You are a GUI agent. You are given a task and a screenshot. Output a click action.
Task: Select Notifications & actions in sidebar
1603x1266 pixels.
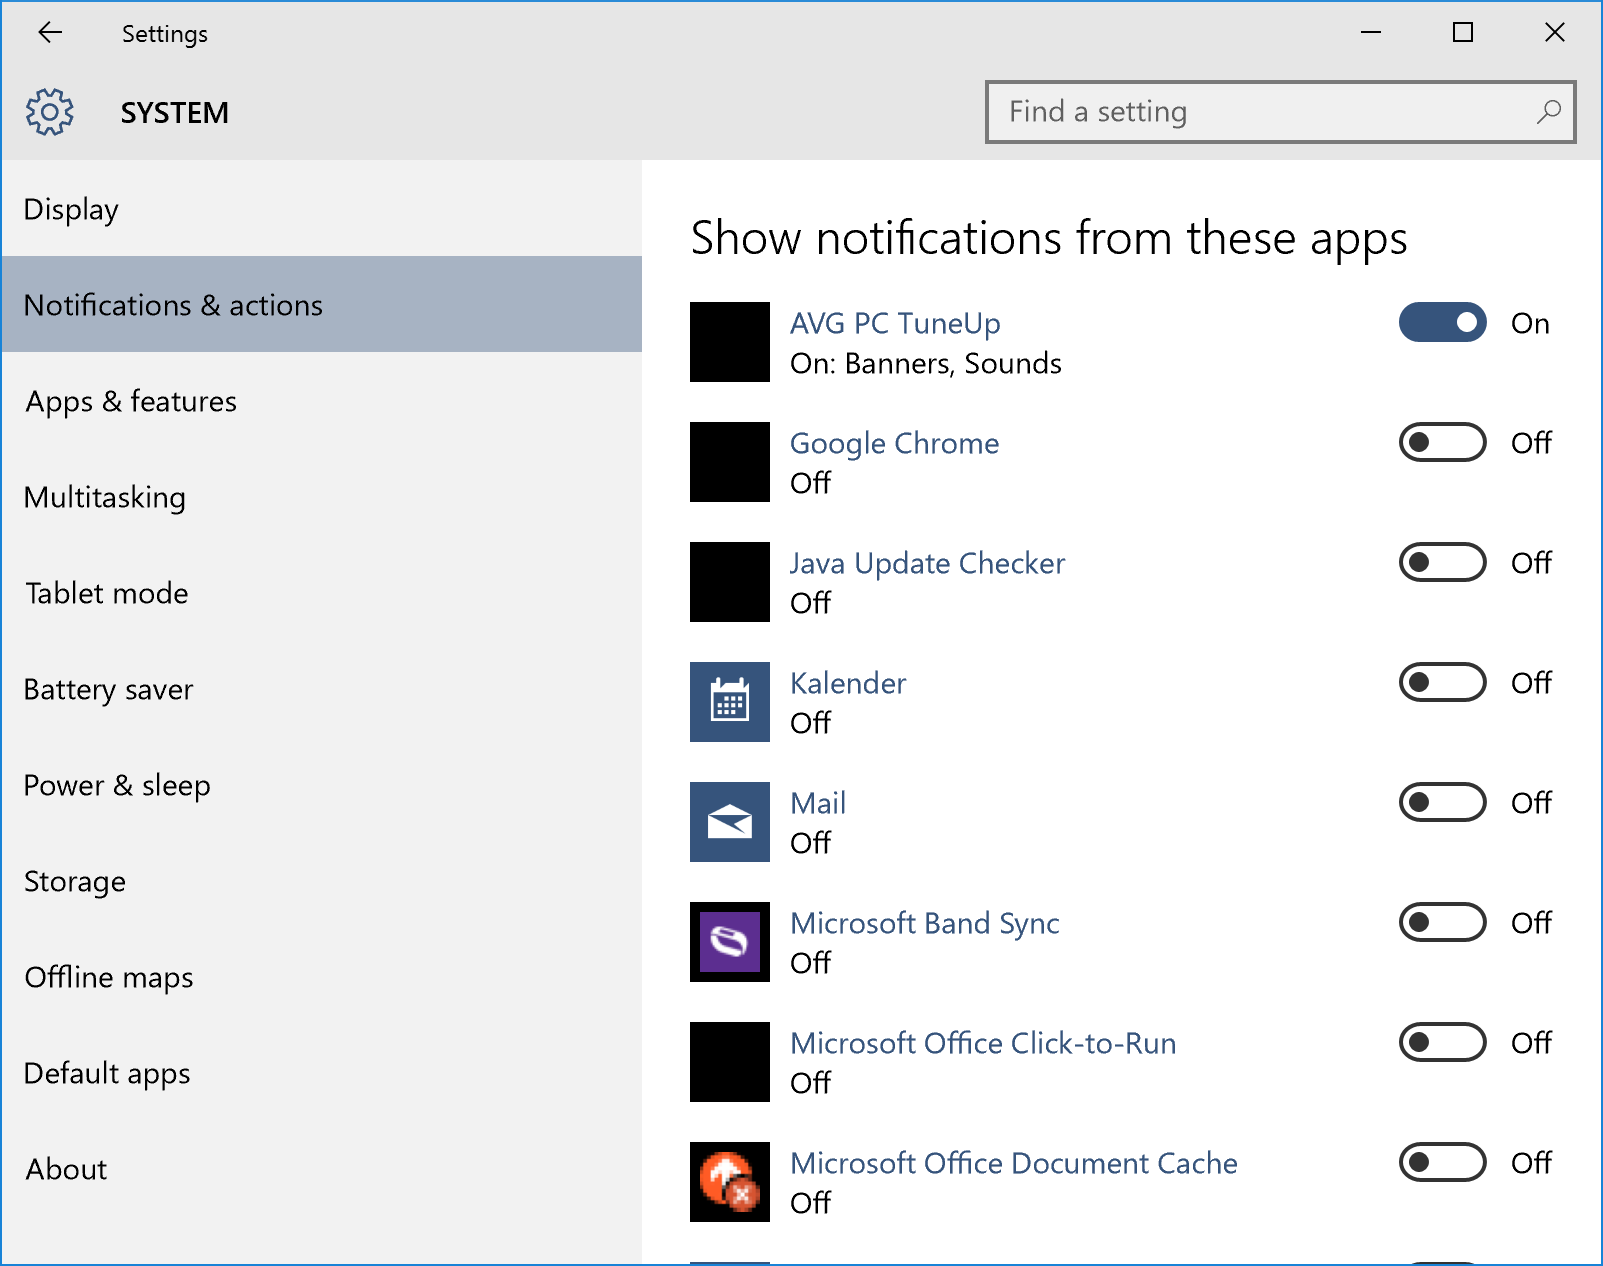tap(321, 304)
